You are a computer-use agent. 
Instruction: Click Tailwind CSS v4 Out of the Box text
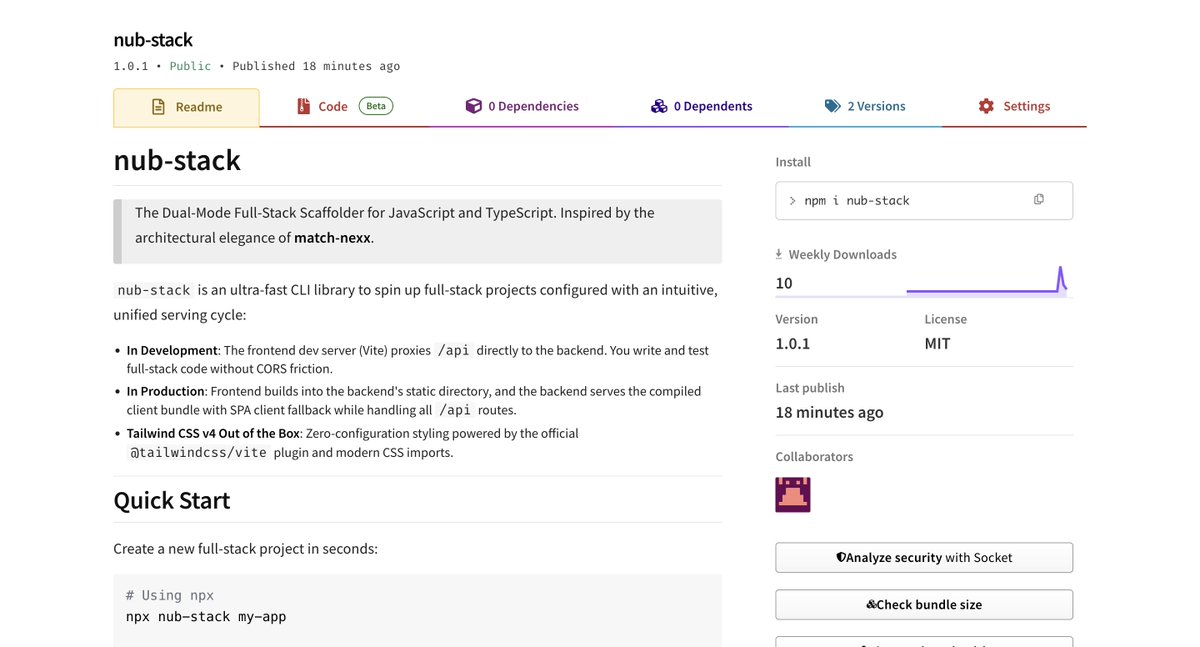click(213, 433)
